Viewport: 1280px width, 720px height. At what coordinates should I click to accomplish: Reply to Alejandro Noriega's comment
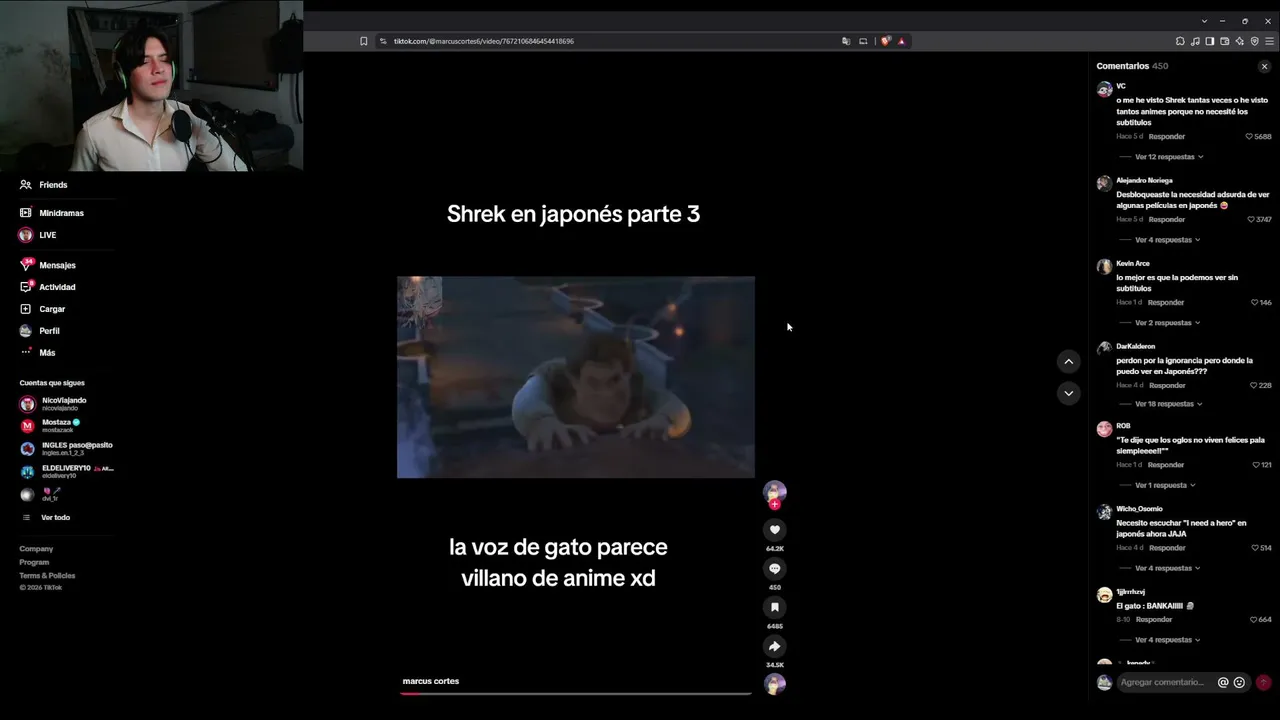pos(1167,219)
